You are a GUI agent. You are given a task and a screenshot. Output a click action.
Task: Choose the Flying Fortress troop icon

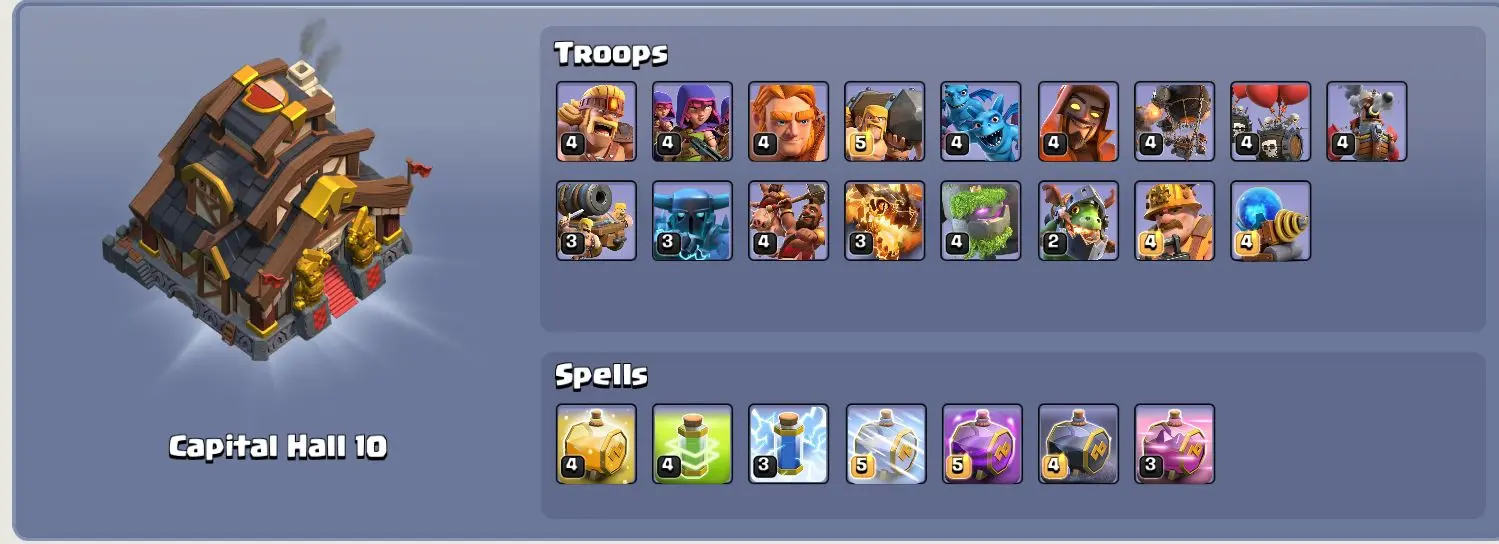(1367, 122)
